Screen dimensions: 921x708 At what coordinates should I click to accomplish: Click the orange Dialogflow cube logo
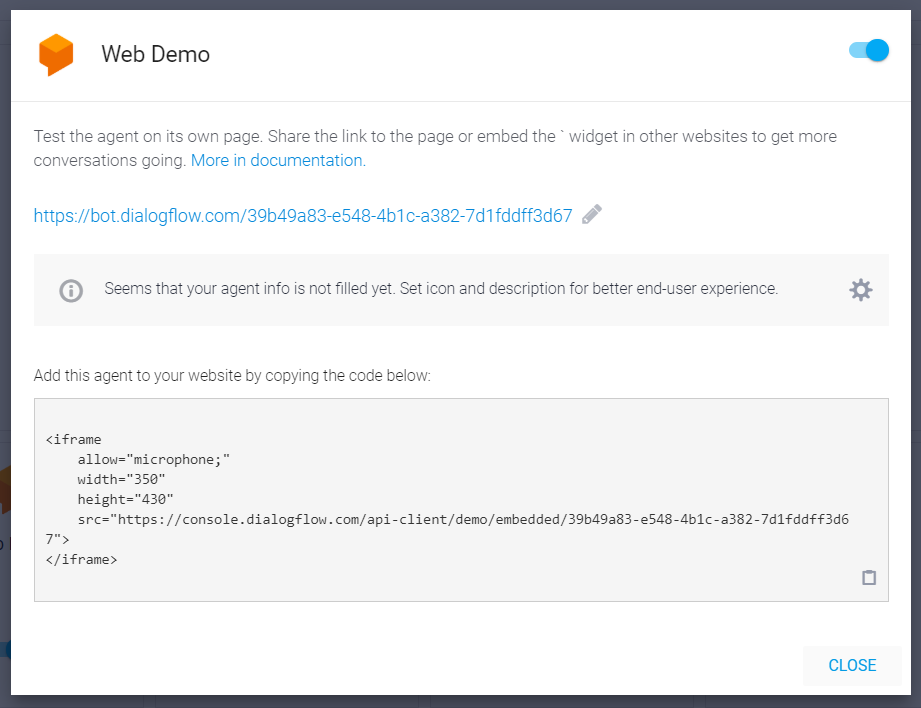(56, 55)
